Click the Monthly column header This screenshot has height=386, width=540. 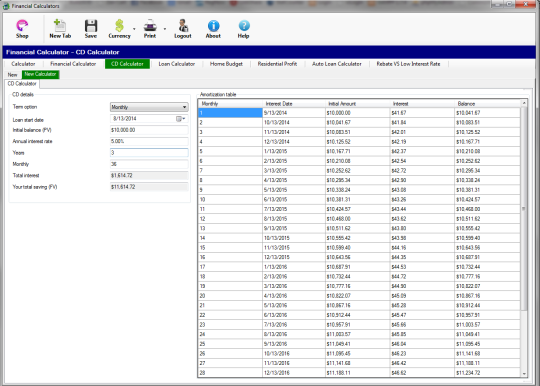pos(230,104)
